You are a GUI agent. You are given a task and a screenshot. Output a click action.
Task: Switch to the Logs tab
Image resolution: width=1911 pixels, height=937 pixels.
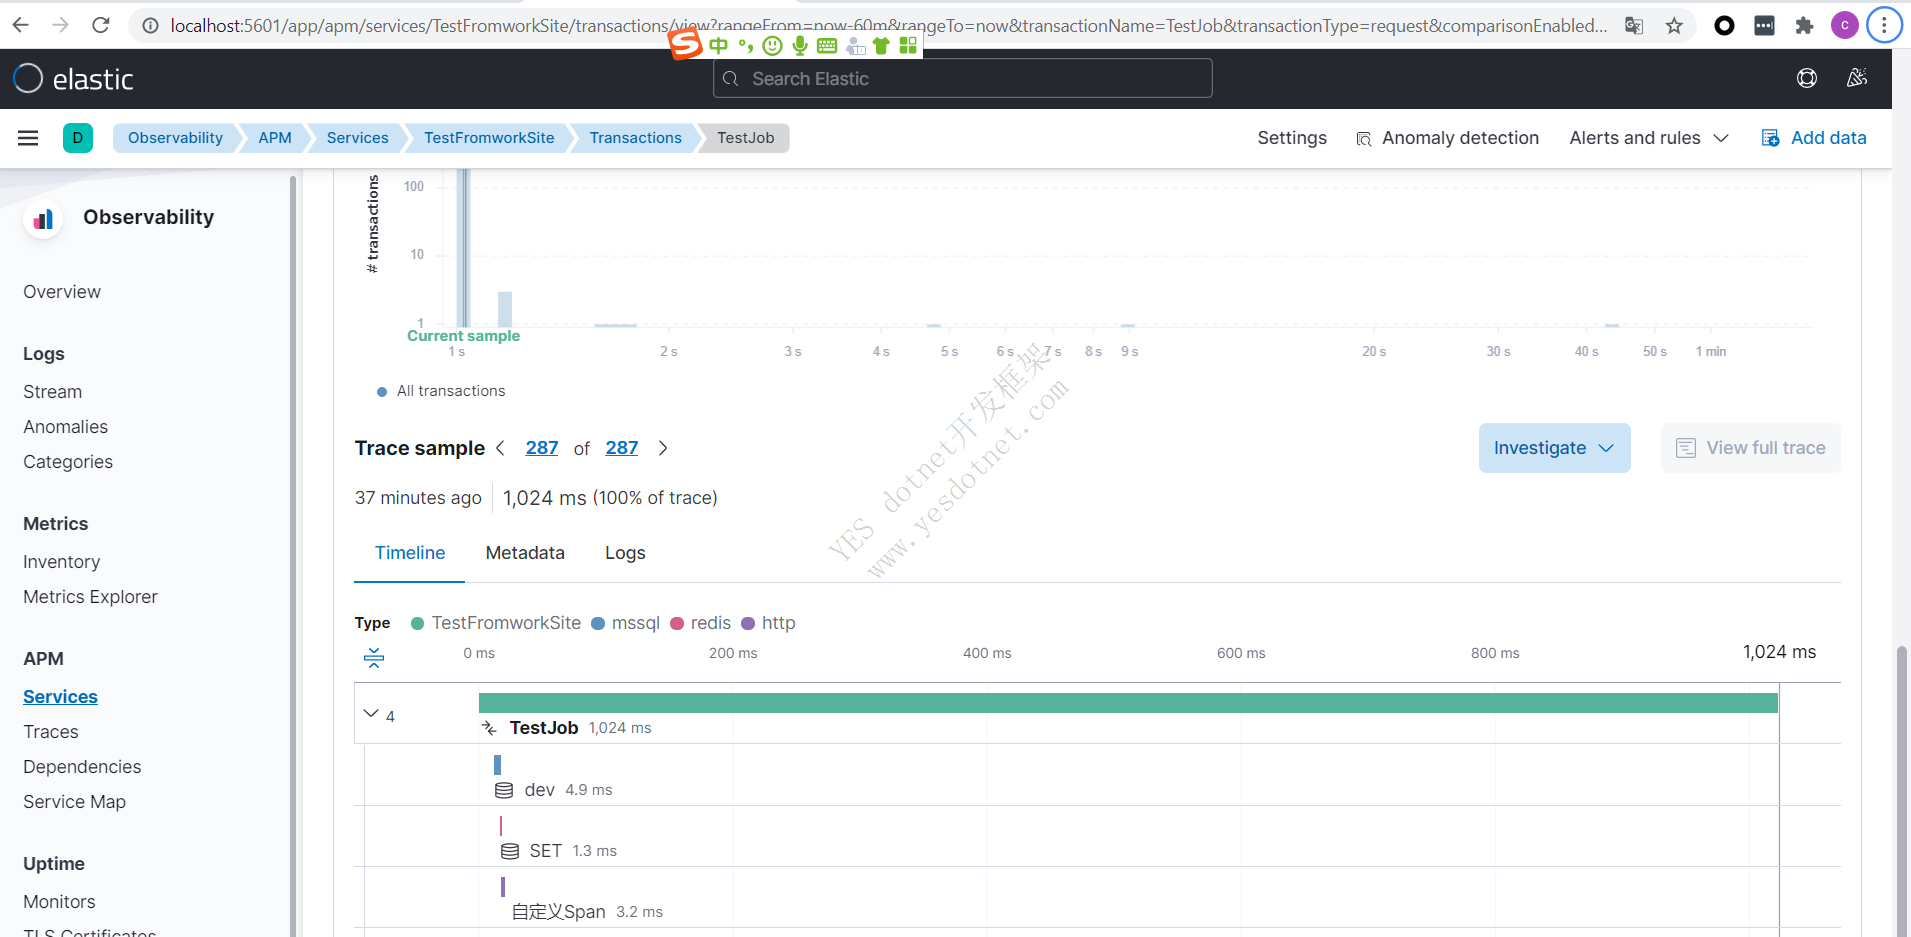click(625, 553)
